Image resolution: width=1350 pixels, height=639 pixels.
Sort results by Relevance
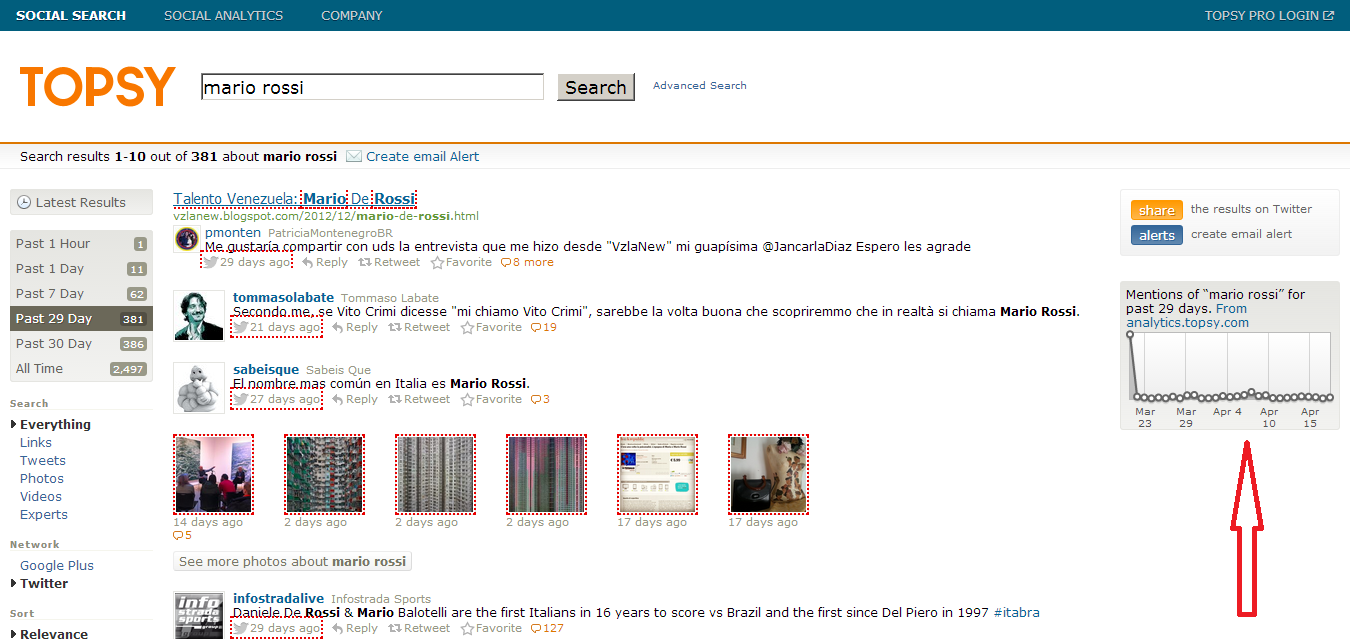click(54, 633)
